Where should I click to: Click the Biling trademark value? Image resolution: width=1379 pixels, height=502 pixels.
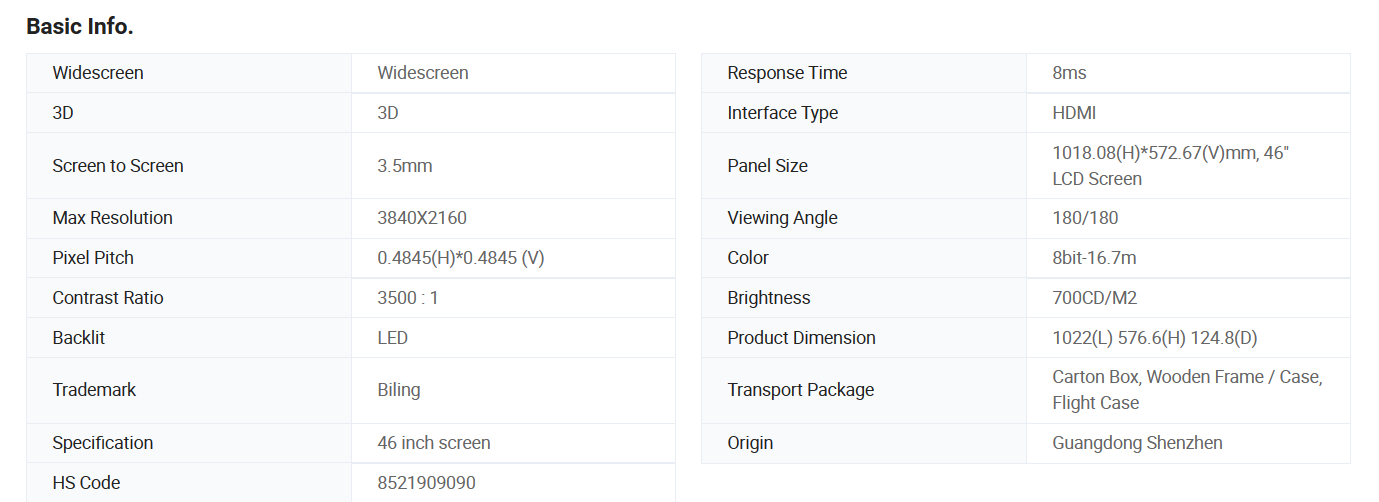pos(399,390)
